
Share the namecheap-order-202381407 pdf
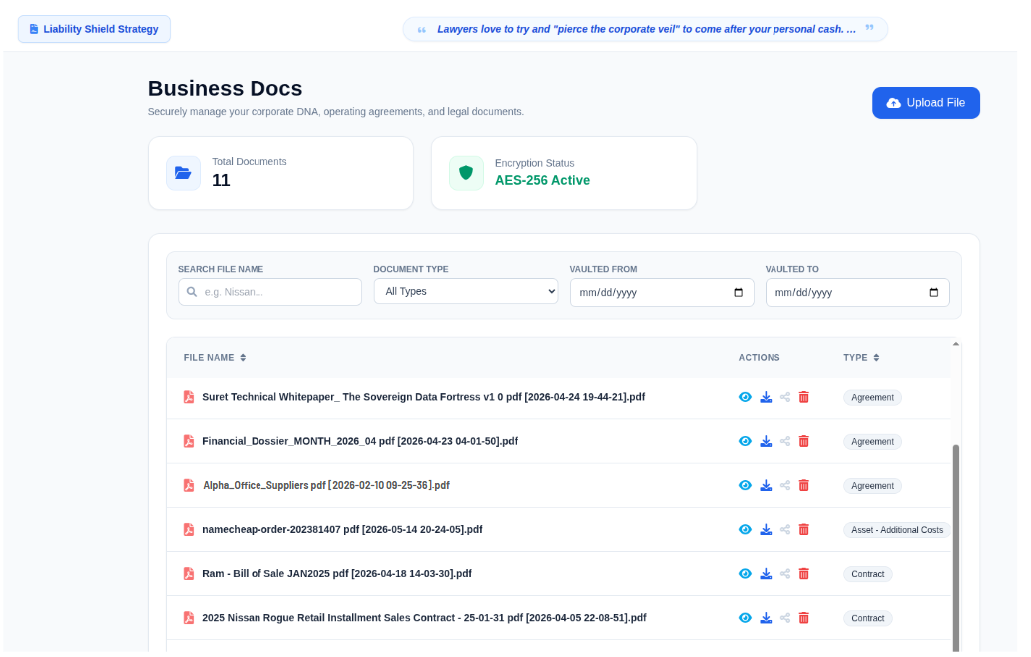point(785,529)
